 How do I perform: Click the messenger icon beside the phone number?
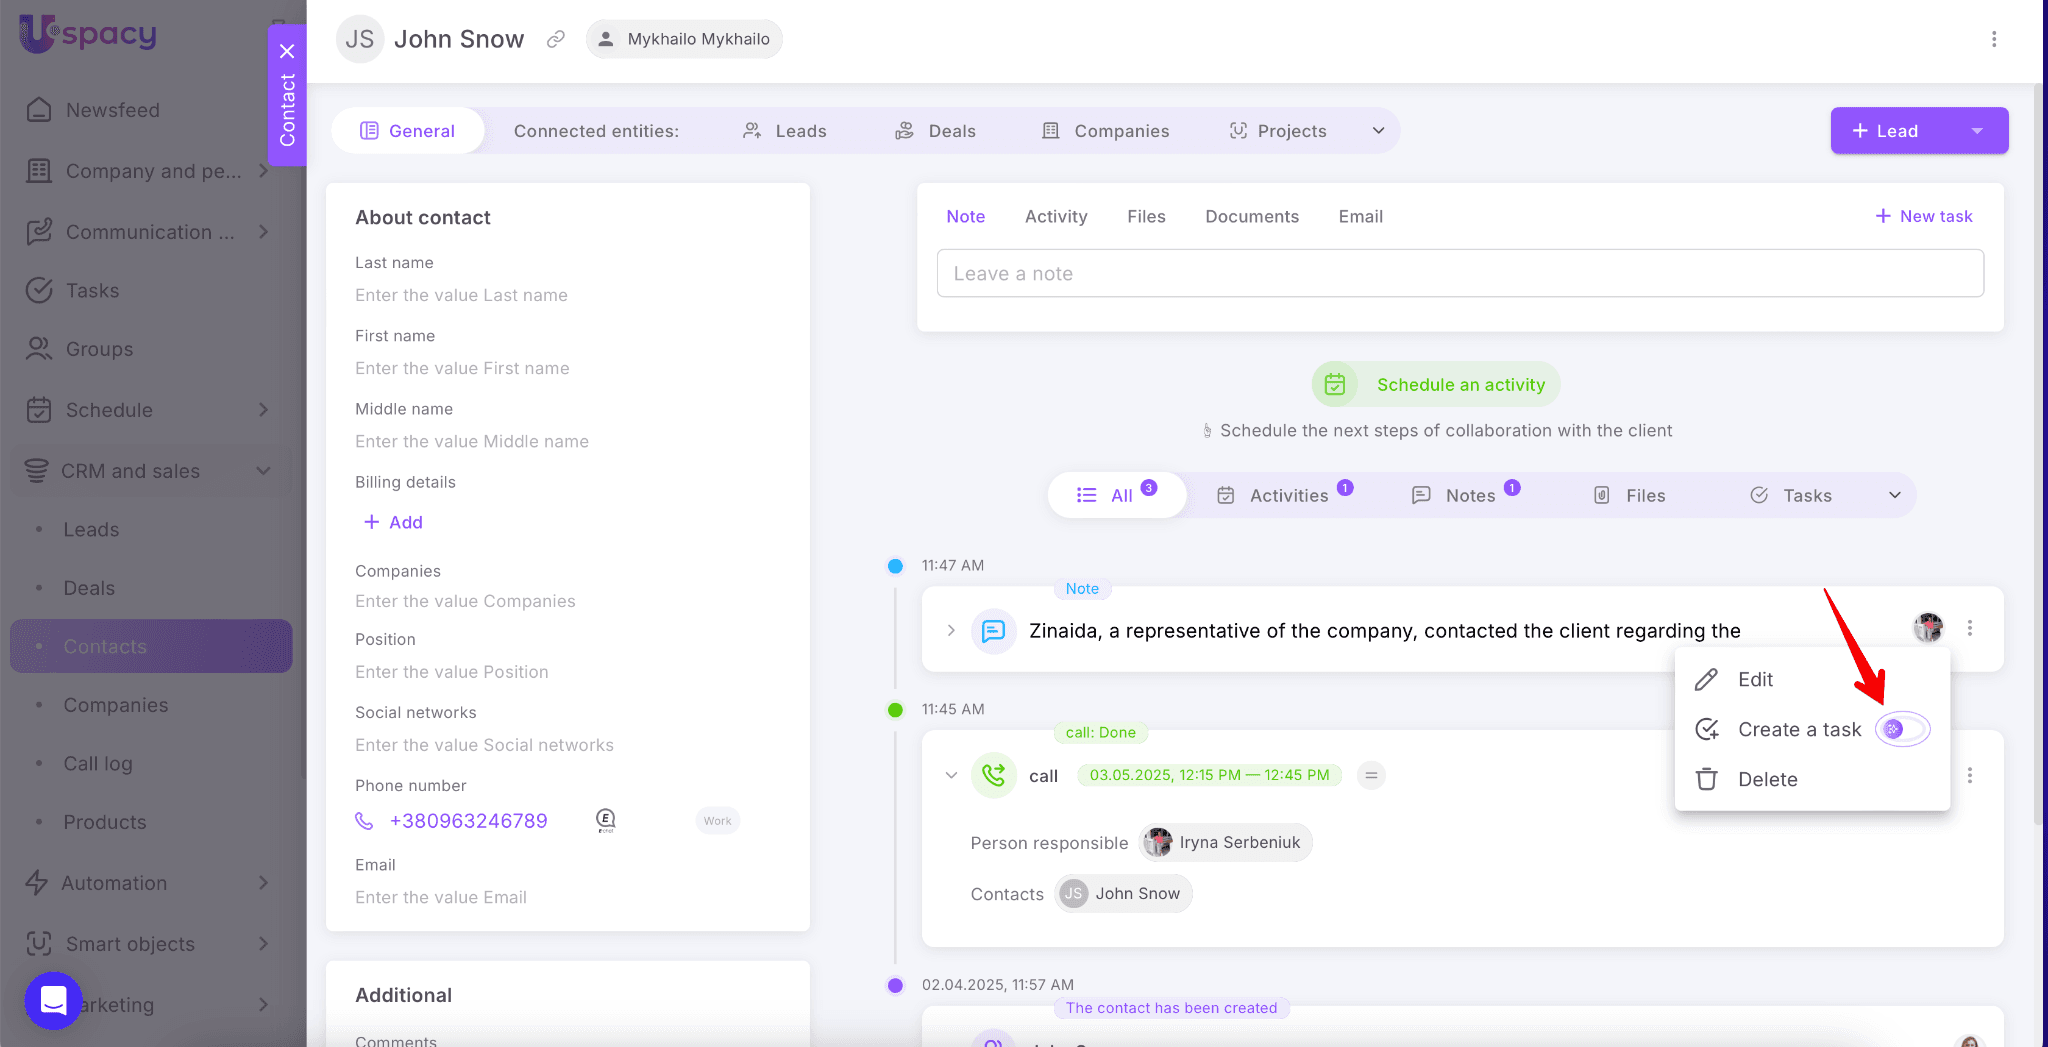605,821
